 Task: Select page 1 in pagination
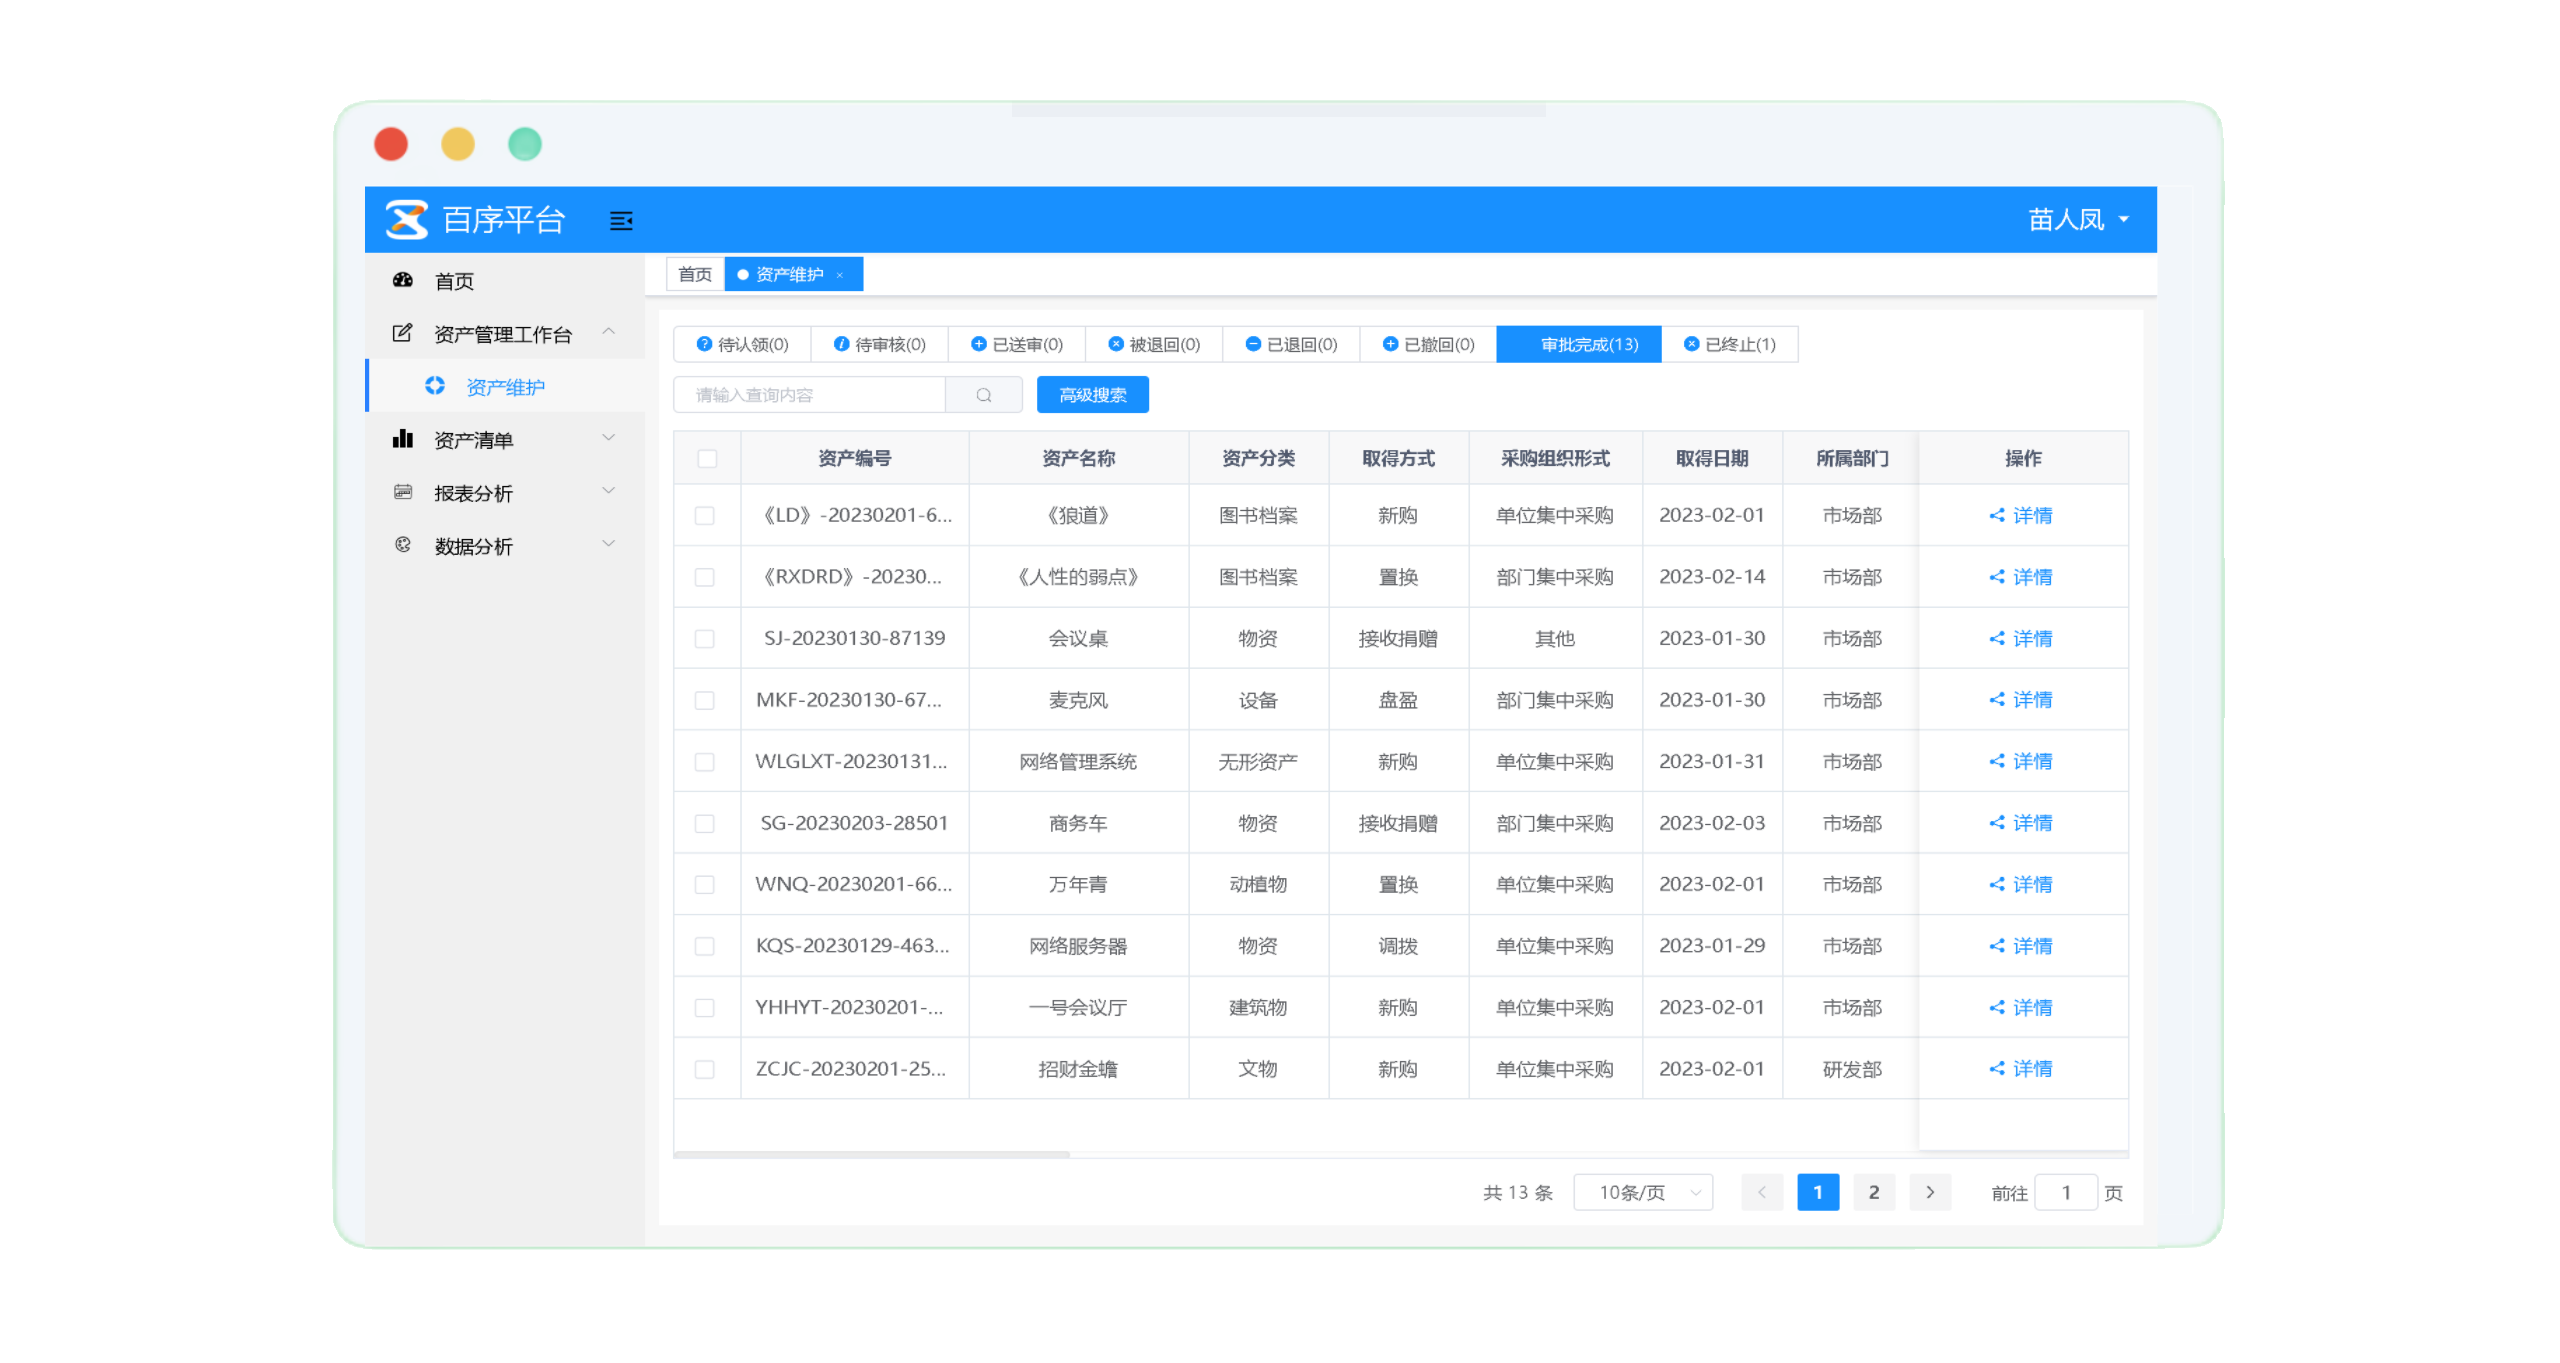coord(1817,1193)
